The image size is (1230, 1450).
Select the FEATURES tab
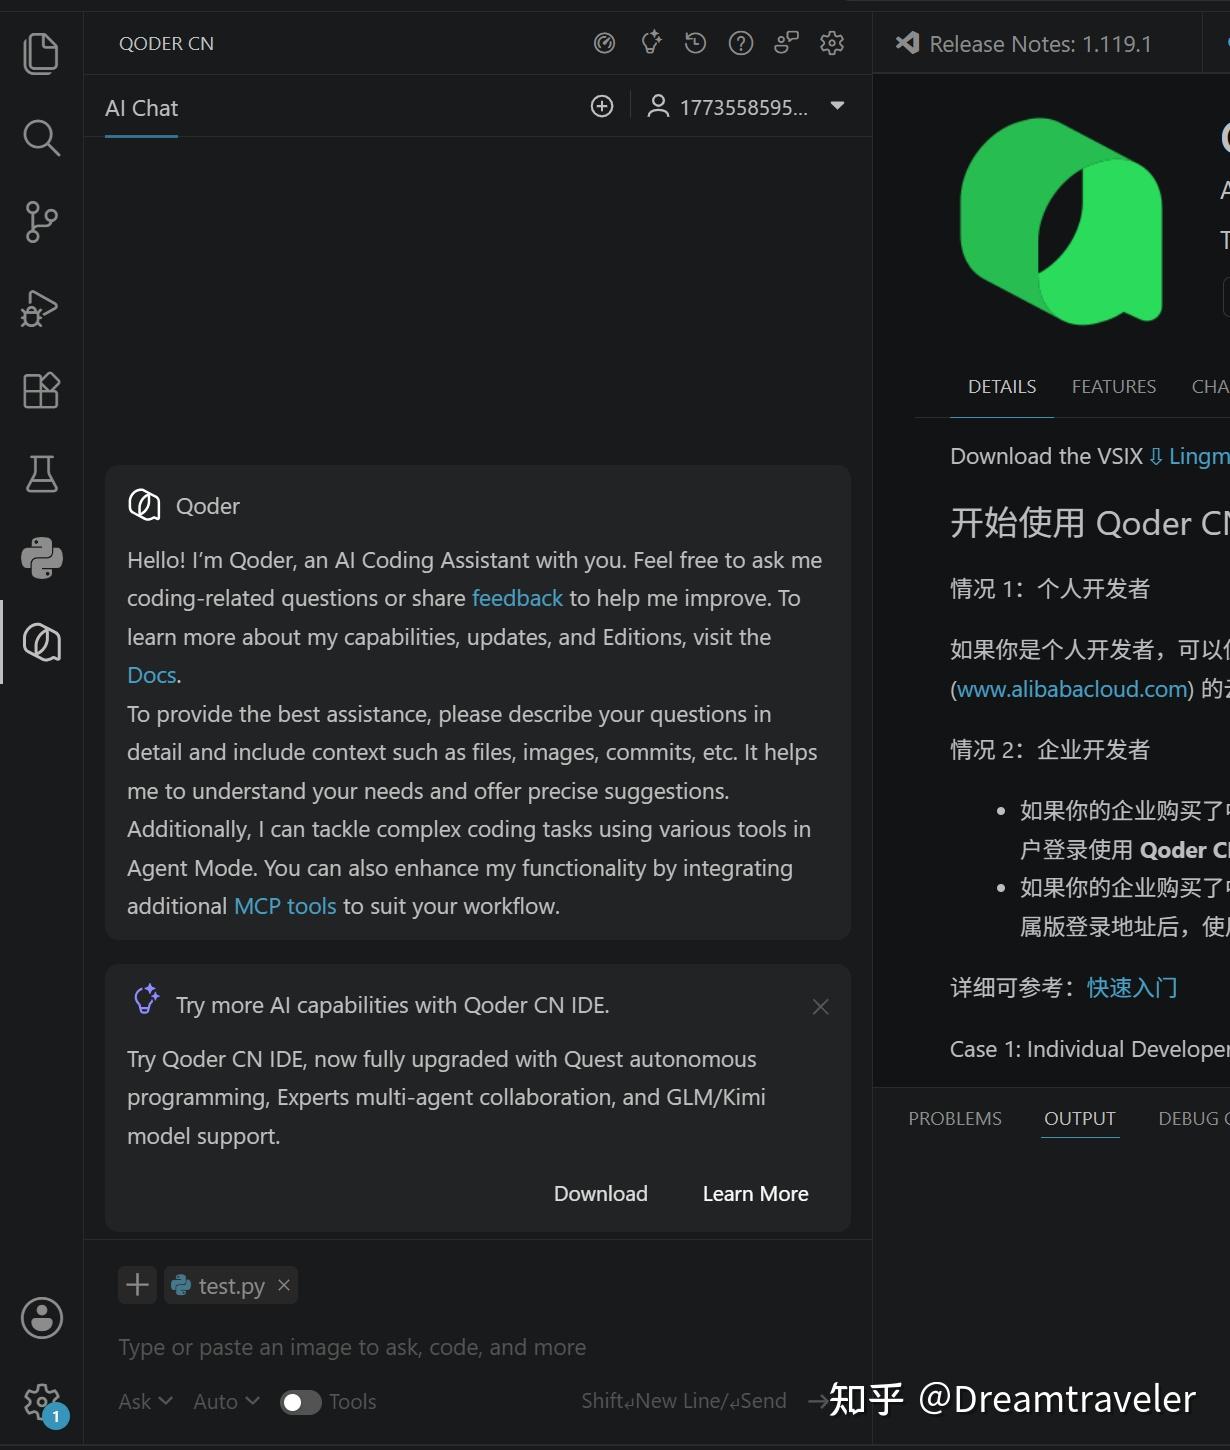tap(1114, 387)
